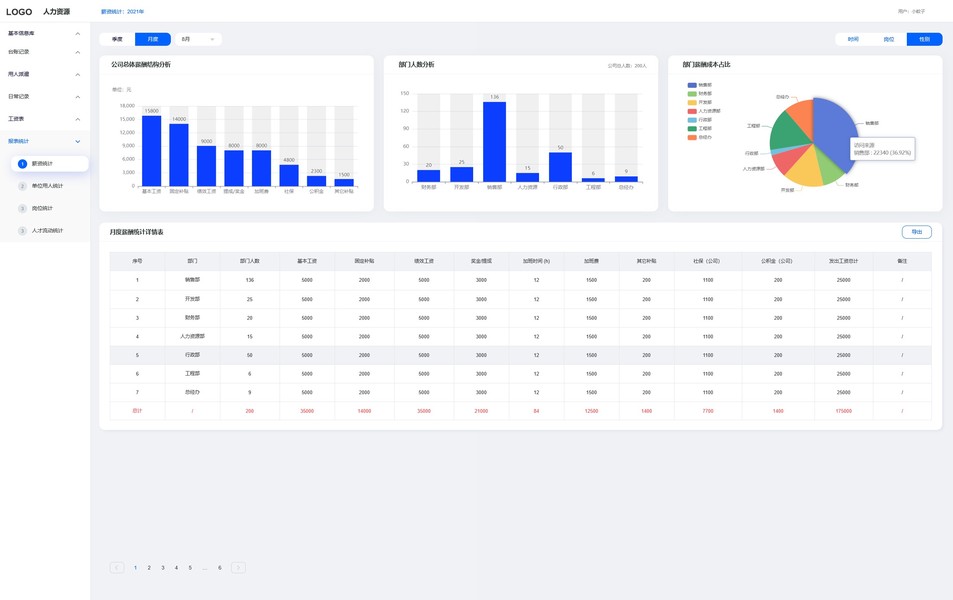The width and height of the screenshot is (953, 600).
Task: Click the 基本工资 column header
Action: tap(307, 261)
